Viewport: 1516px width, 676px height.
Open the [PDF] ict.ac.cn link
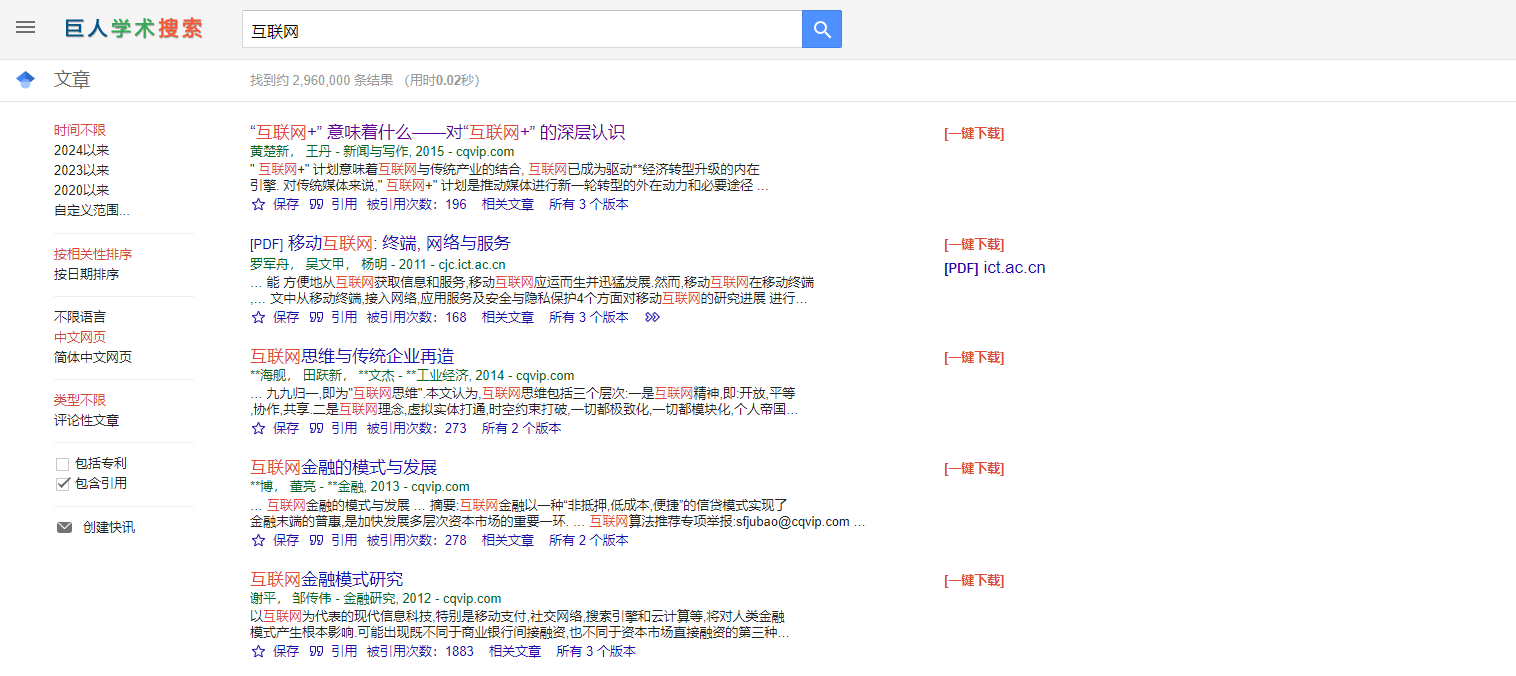[994, 267]
